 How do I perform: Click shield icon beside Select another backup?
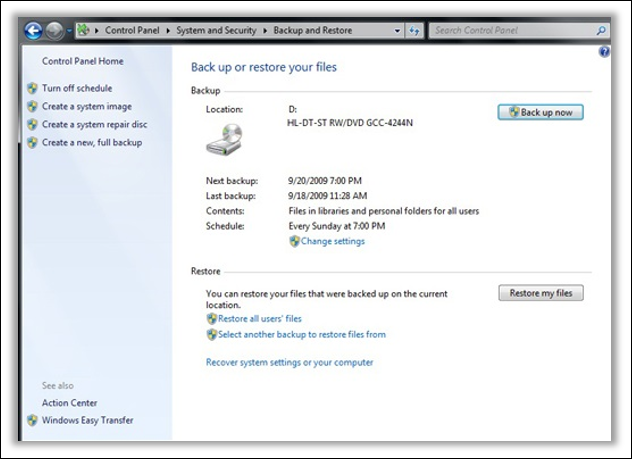(212, 334)
